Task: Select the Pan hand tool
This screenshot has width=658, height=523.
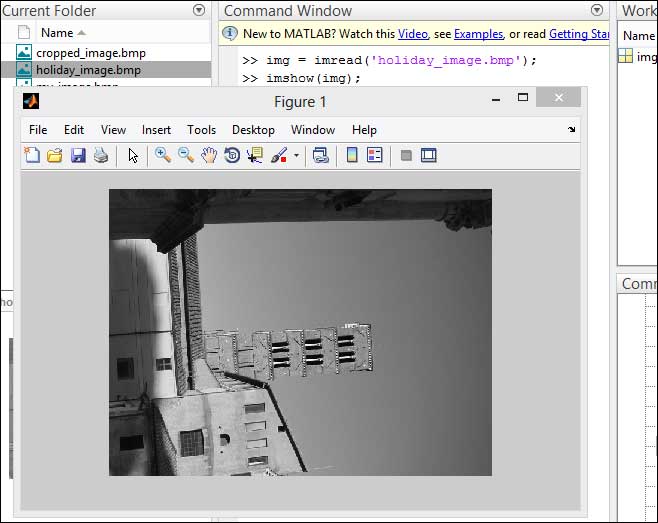Action: click(209, 155)
